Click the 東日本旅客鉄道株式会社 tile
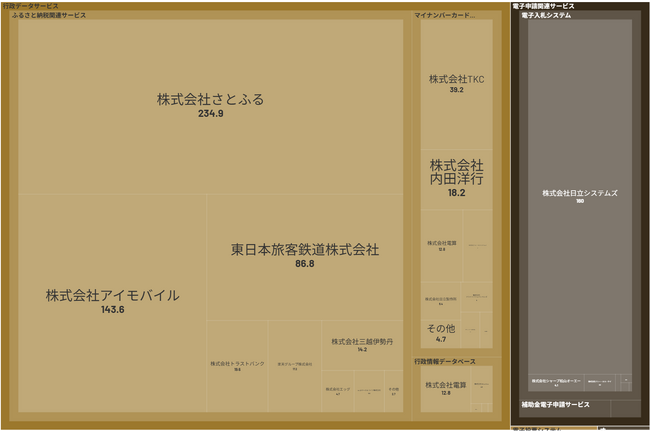This screenshot has height=432, width=650. [x=305, y=255]
